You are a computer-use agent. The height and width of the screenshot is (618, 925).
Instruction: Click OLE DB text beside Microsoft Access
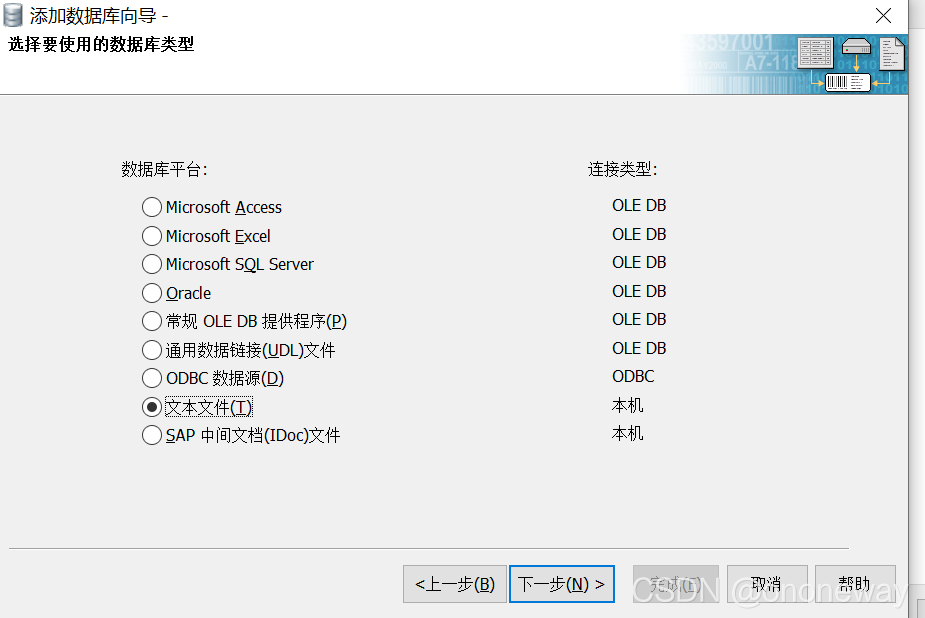(x=639, y=205)
